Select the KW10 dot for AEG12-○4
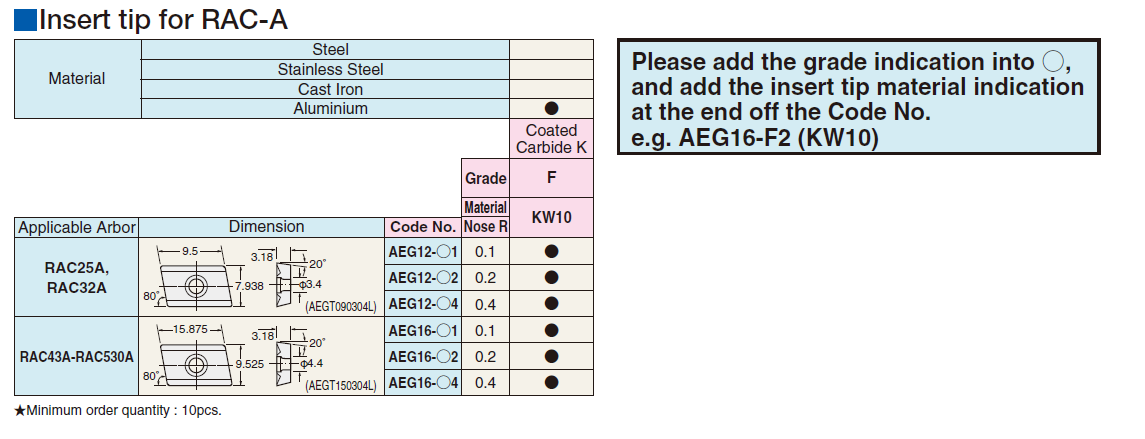 tap(551, 303)
